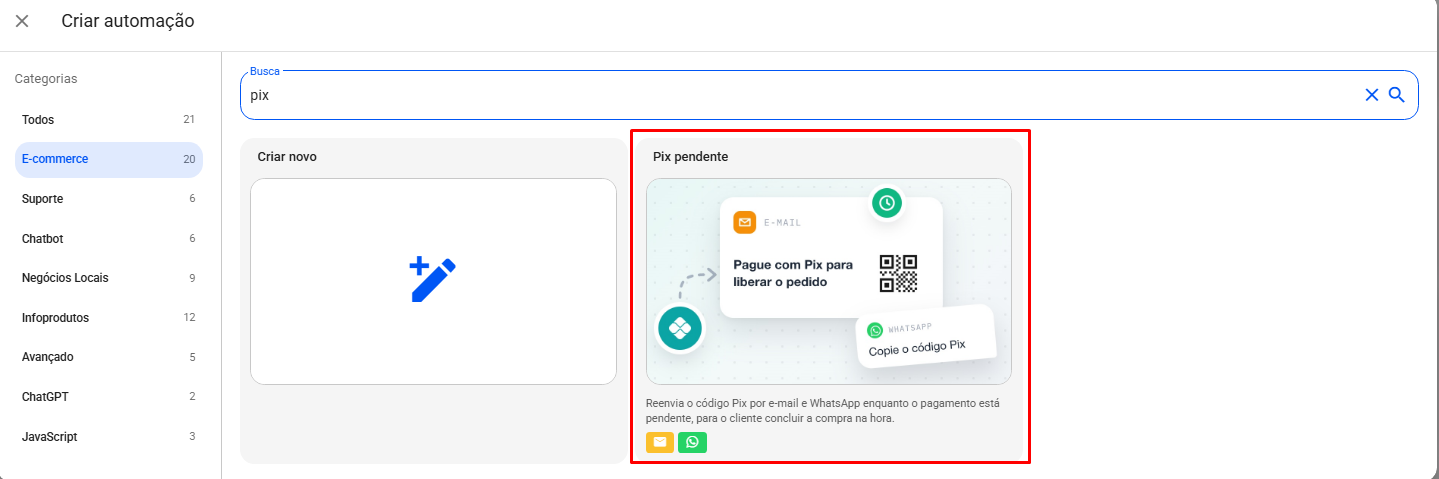Click the Copie o código Pix WhatsApp bubble

coord(927,338)
